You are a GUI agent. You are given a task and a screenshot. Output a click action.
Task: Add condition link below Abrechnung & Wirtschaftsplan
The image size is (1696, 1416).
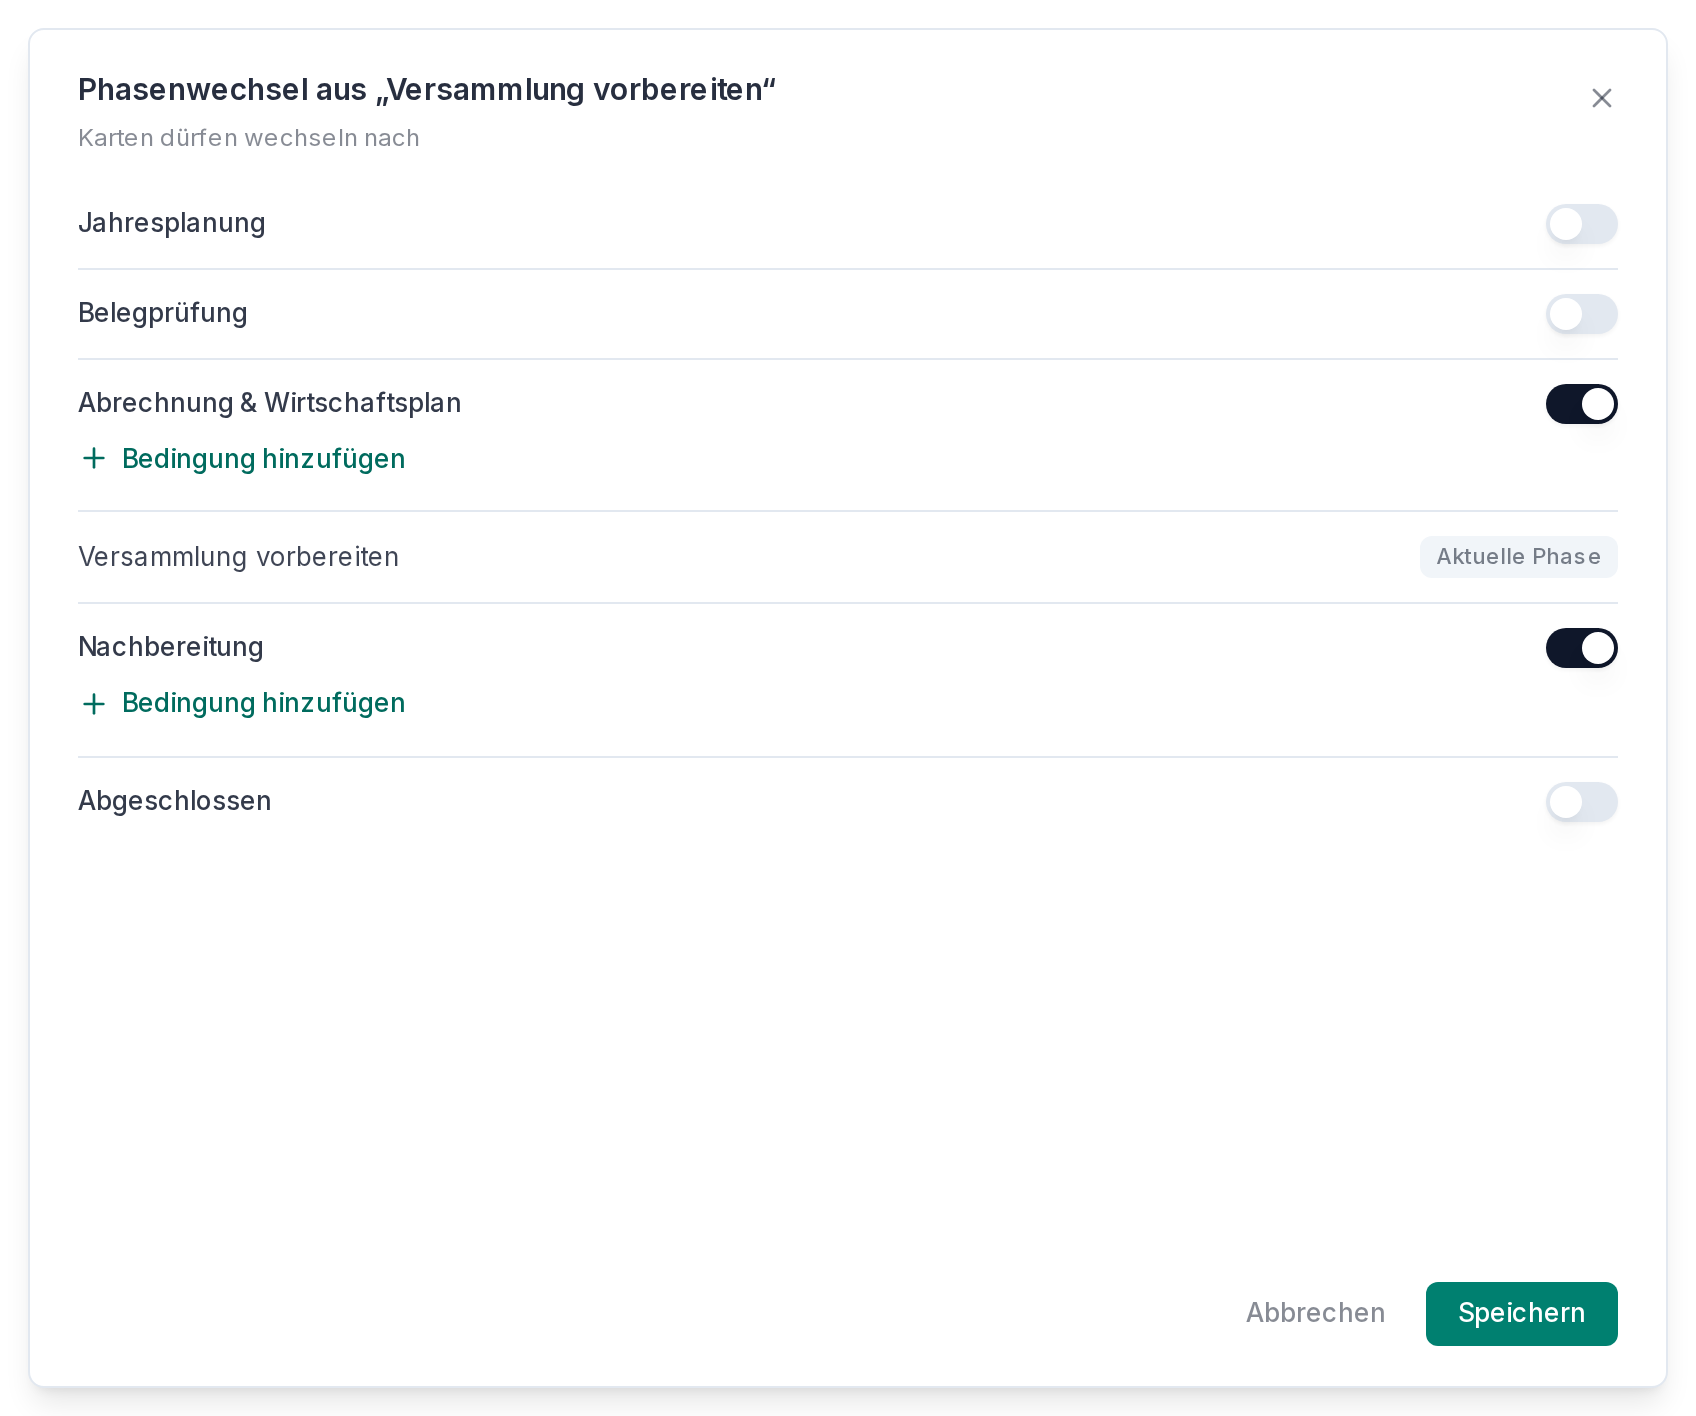point(242,459)
